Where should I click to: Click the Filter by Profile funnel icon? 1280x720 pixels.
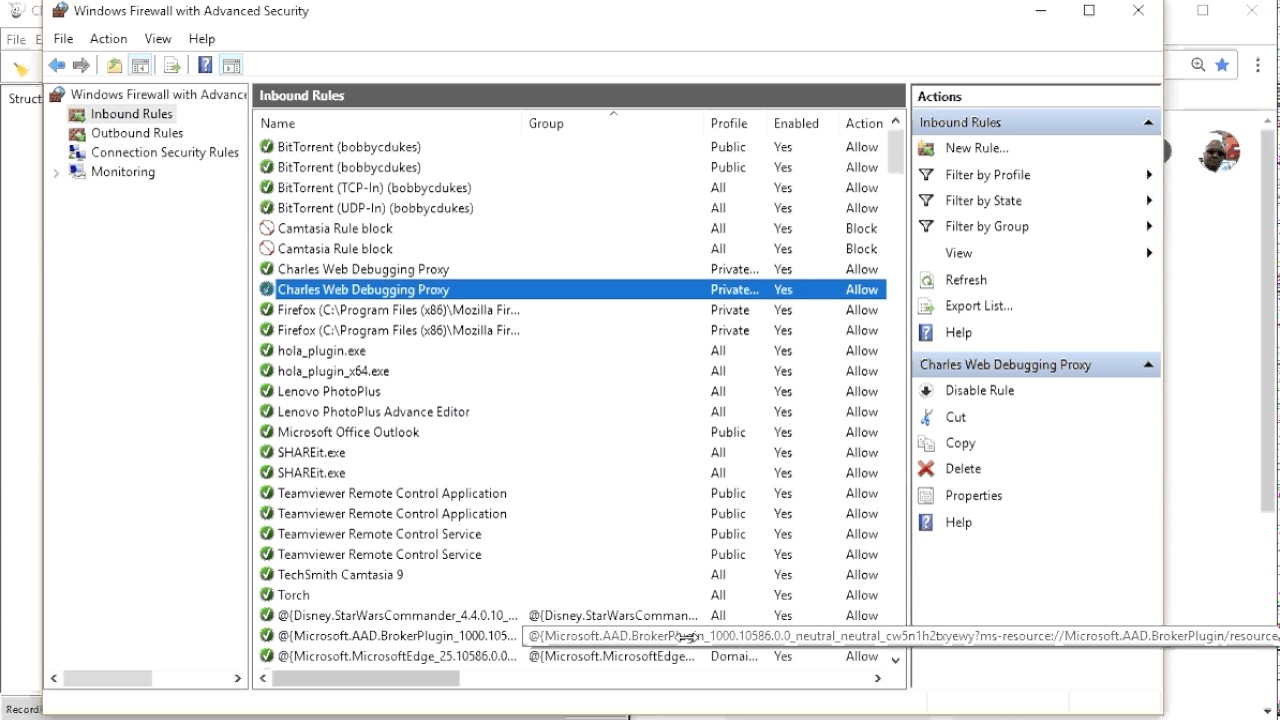point(926,175)
